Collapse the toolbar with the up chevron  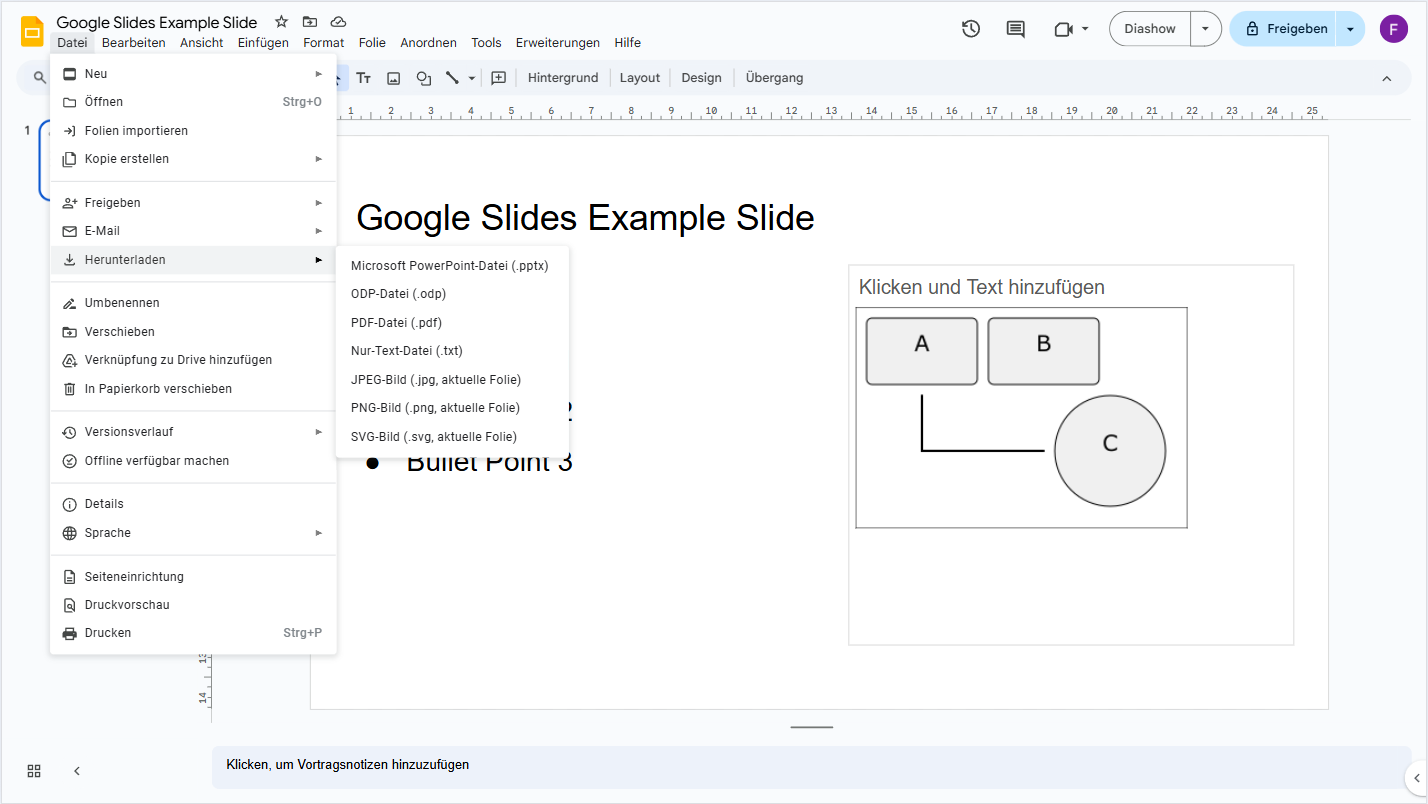tap(1386, 78)
